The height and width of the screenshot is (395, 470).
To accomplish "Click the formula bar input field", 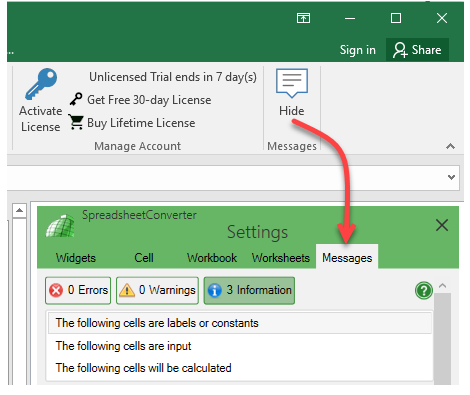I will tap(227, 177).
